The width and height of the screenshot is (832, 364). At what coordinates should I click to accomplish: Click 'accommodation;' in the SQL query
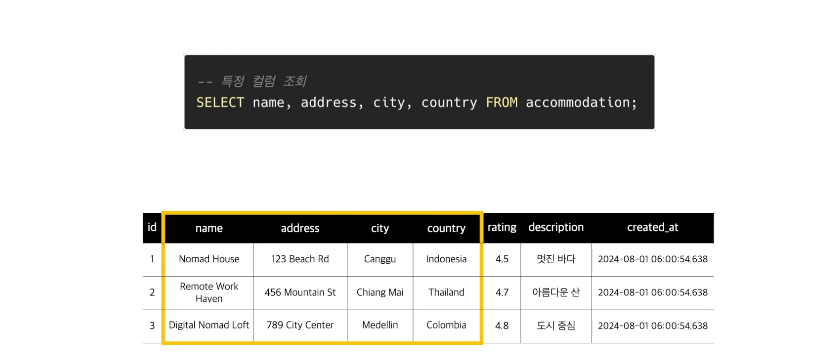click(581, 102)
